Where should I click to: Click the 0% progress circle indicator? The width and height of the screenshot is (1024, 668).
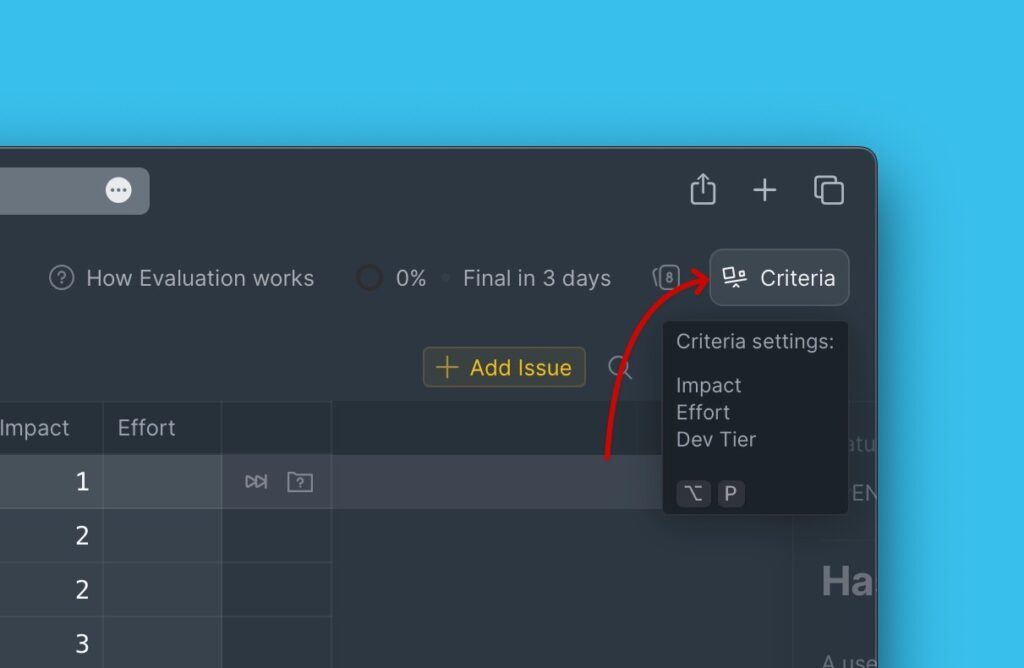tap(370, 278)
